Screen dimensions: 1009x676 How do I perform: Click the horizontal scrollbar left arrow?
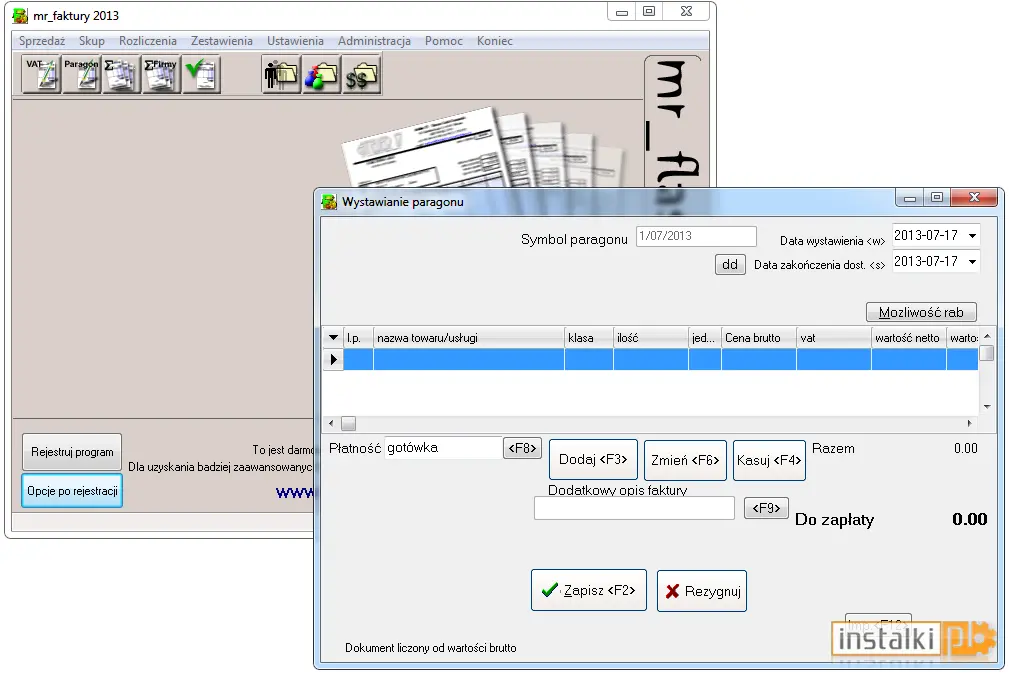pos(331,423)
